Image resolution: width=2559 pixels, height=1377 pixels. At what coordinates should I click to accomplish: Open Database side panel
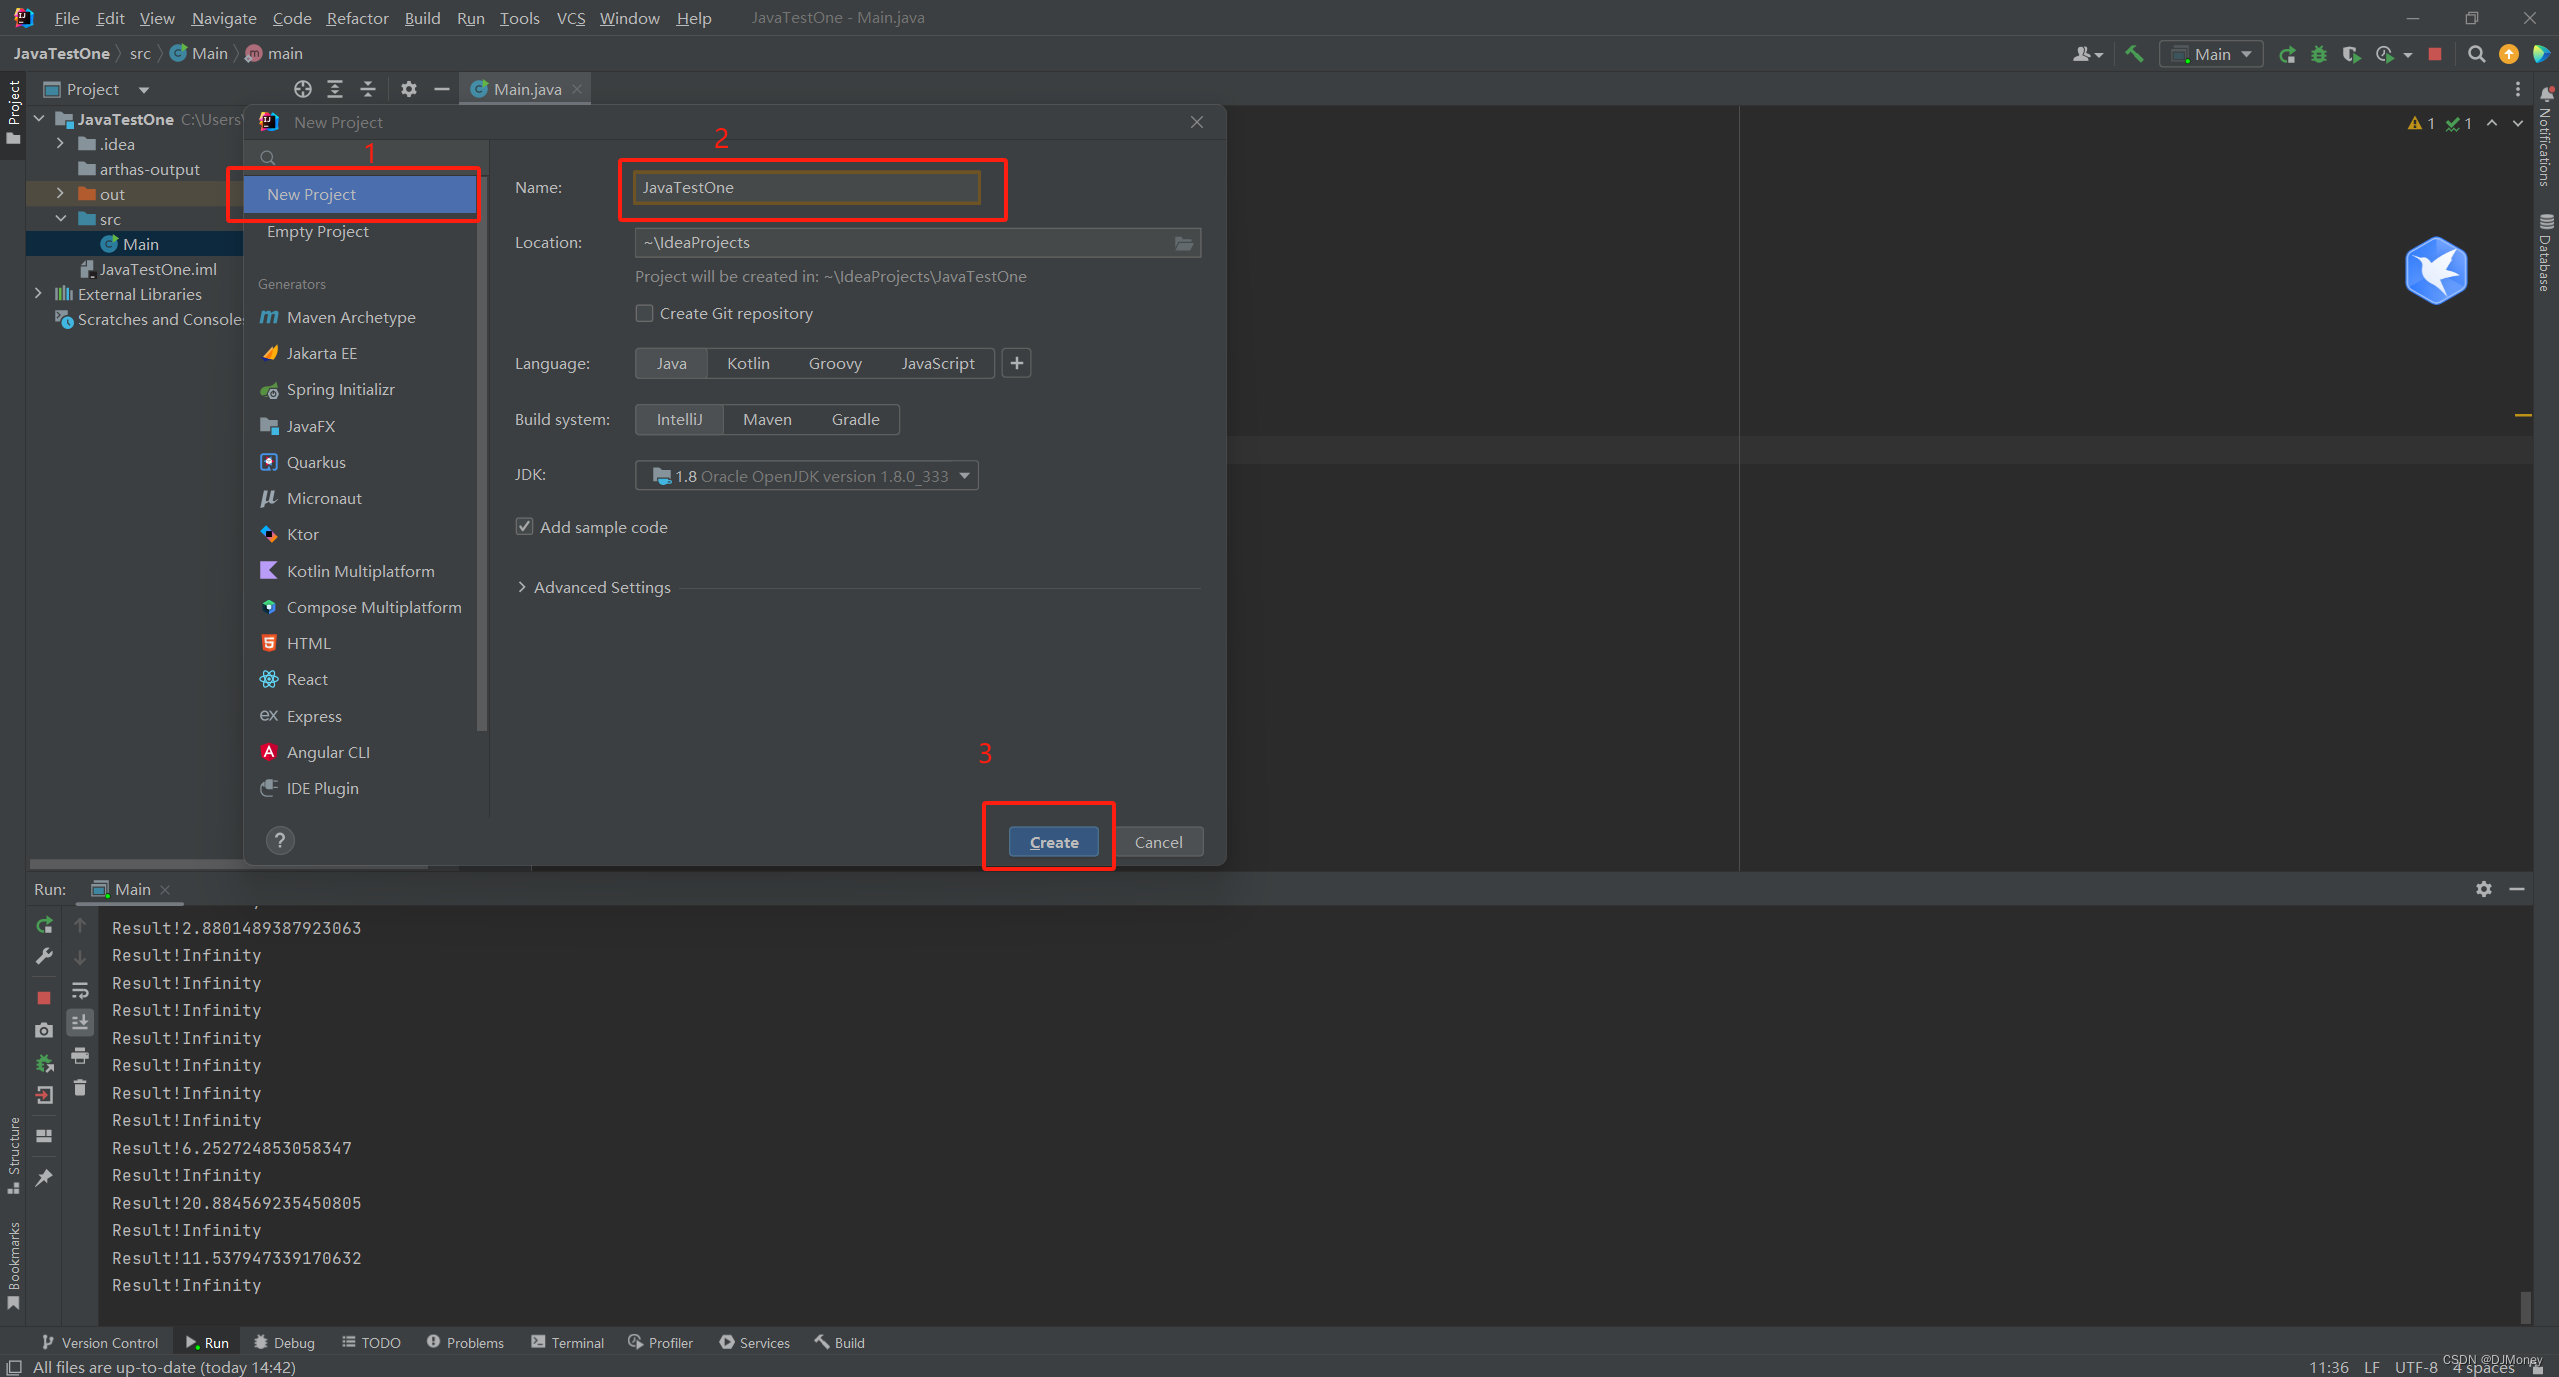click(2546, 252)
